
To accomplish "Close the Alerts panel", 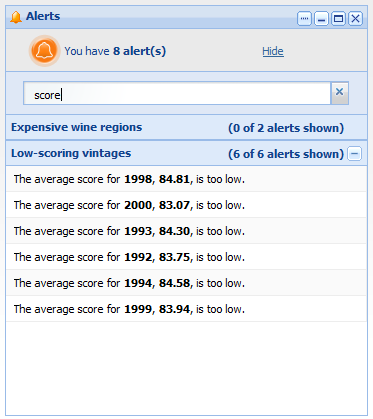I will tap(355, 19).
